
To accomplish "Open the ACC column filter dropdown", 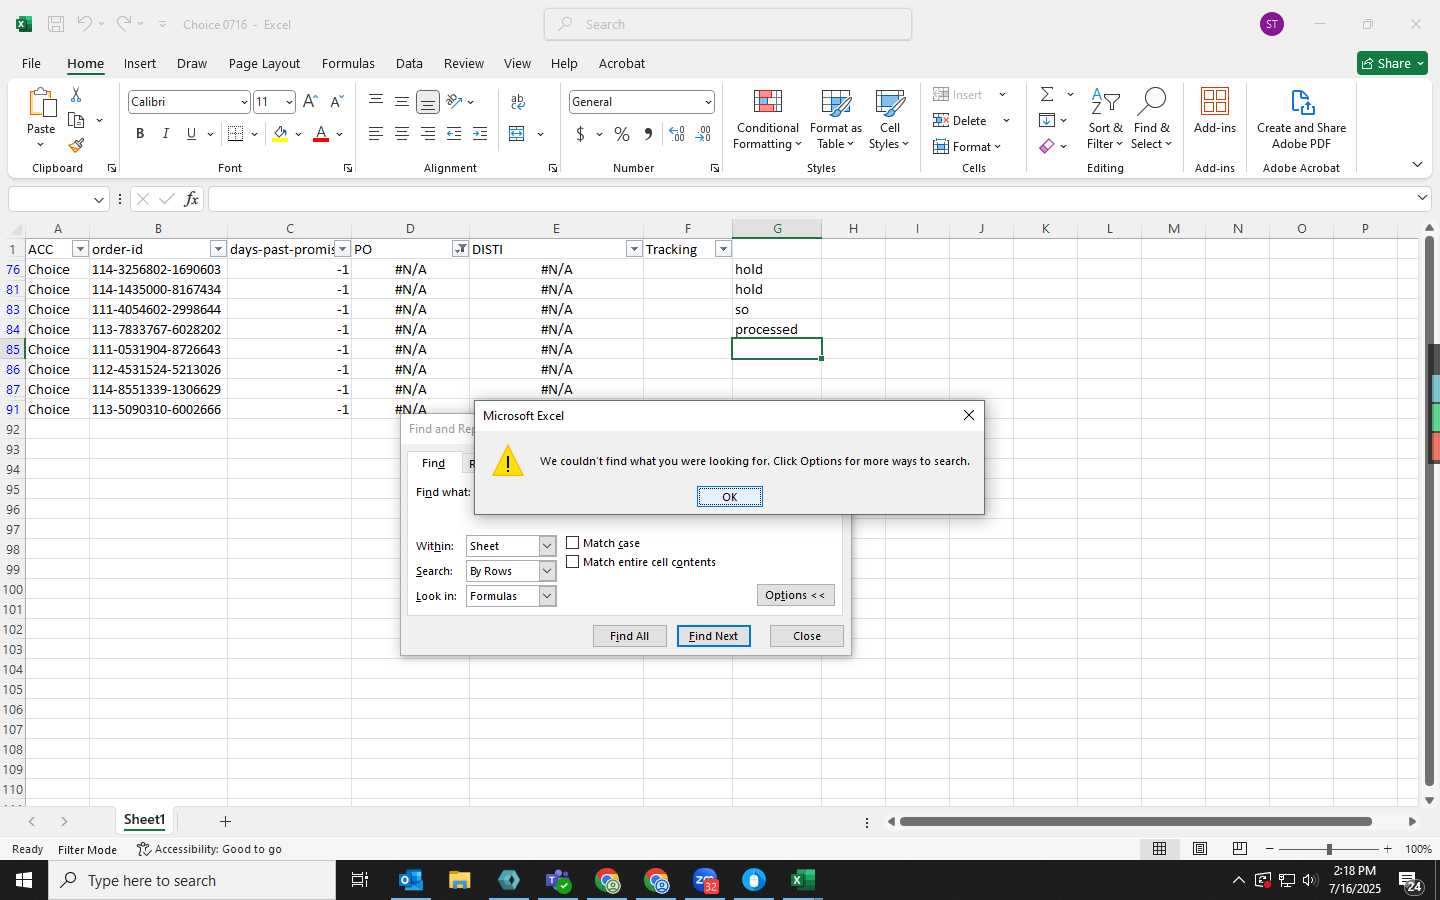I will click(x=80, y=249).
